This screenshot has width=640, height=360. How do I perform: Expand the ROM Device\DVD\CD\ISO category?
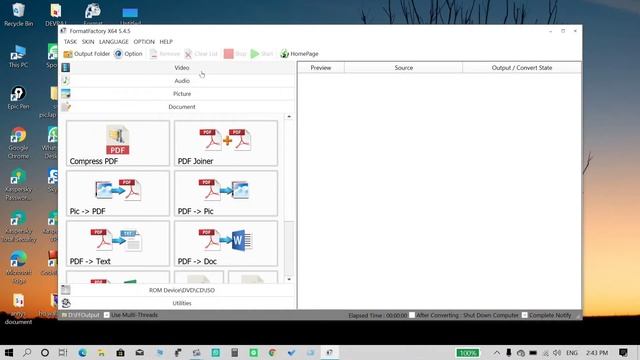178,290
